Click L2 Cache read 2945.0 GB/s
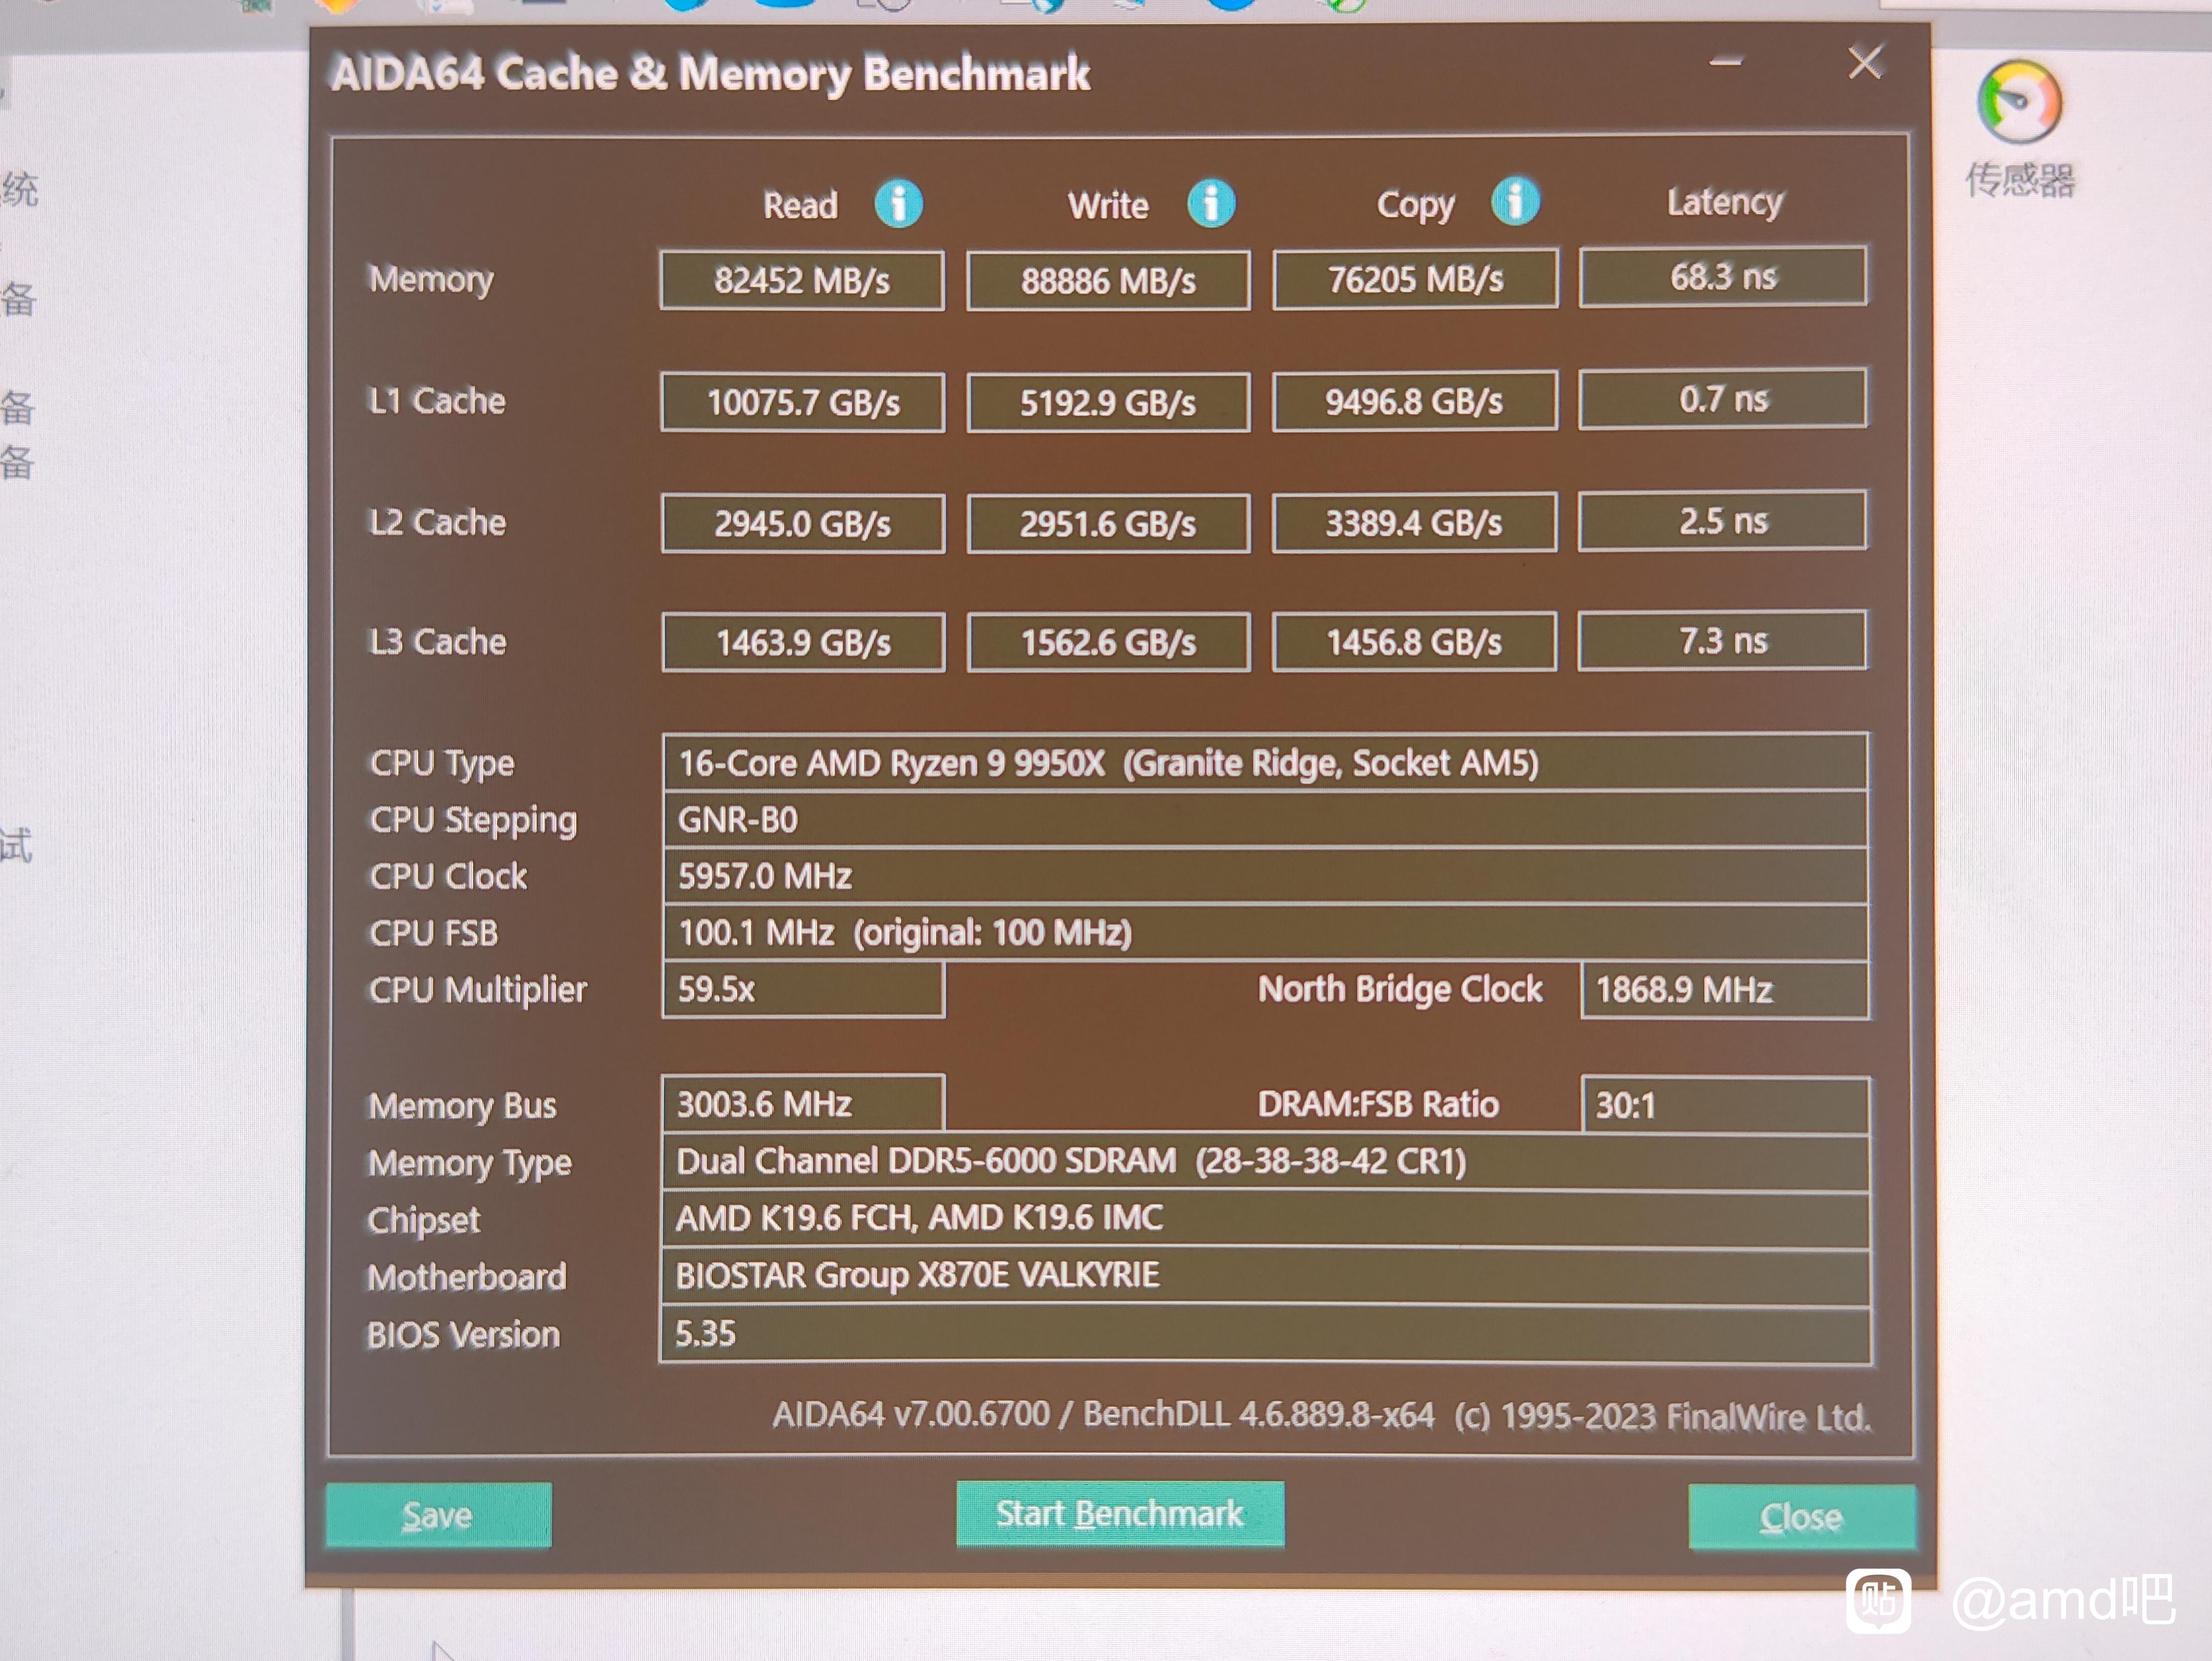Image resolution: width=2212 pixels, height=1661 pixels. 803,523
